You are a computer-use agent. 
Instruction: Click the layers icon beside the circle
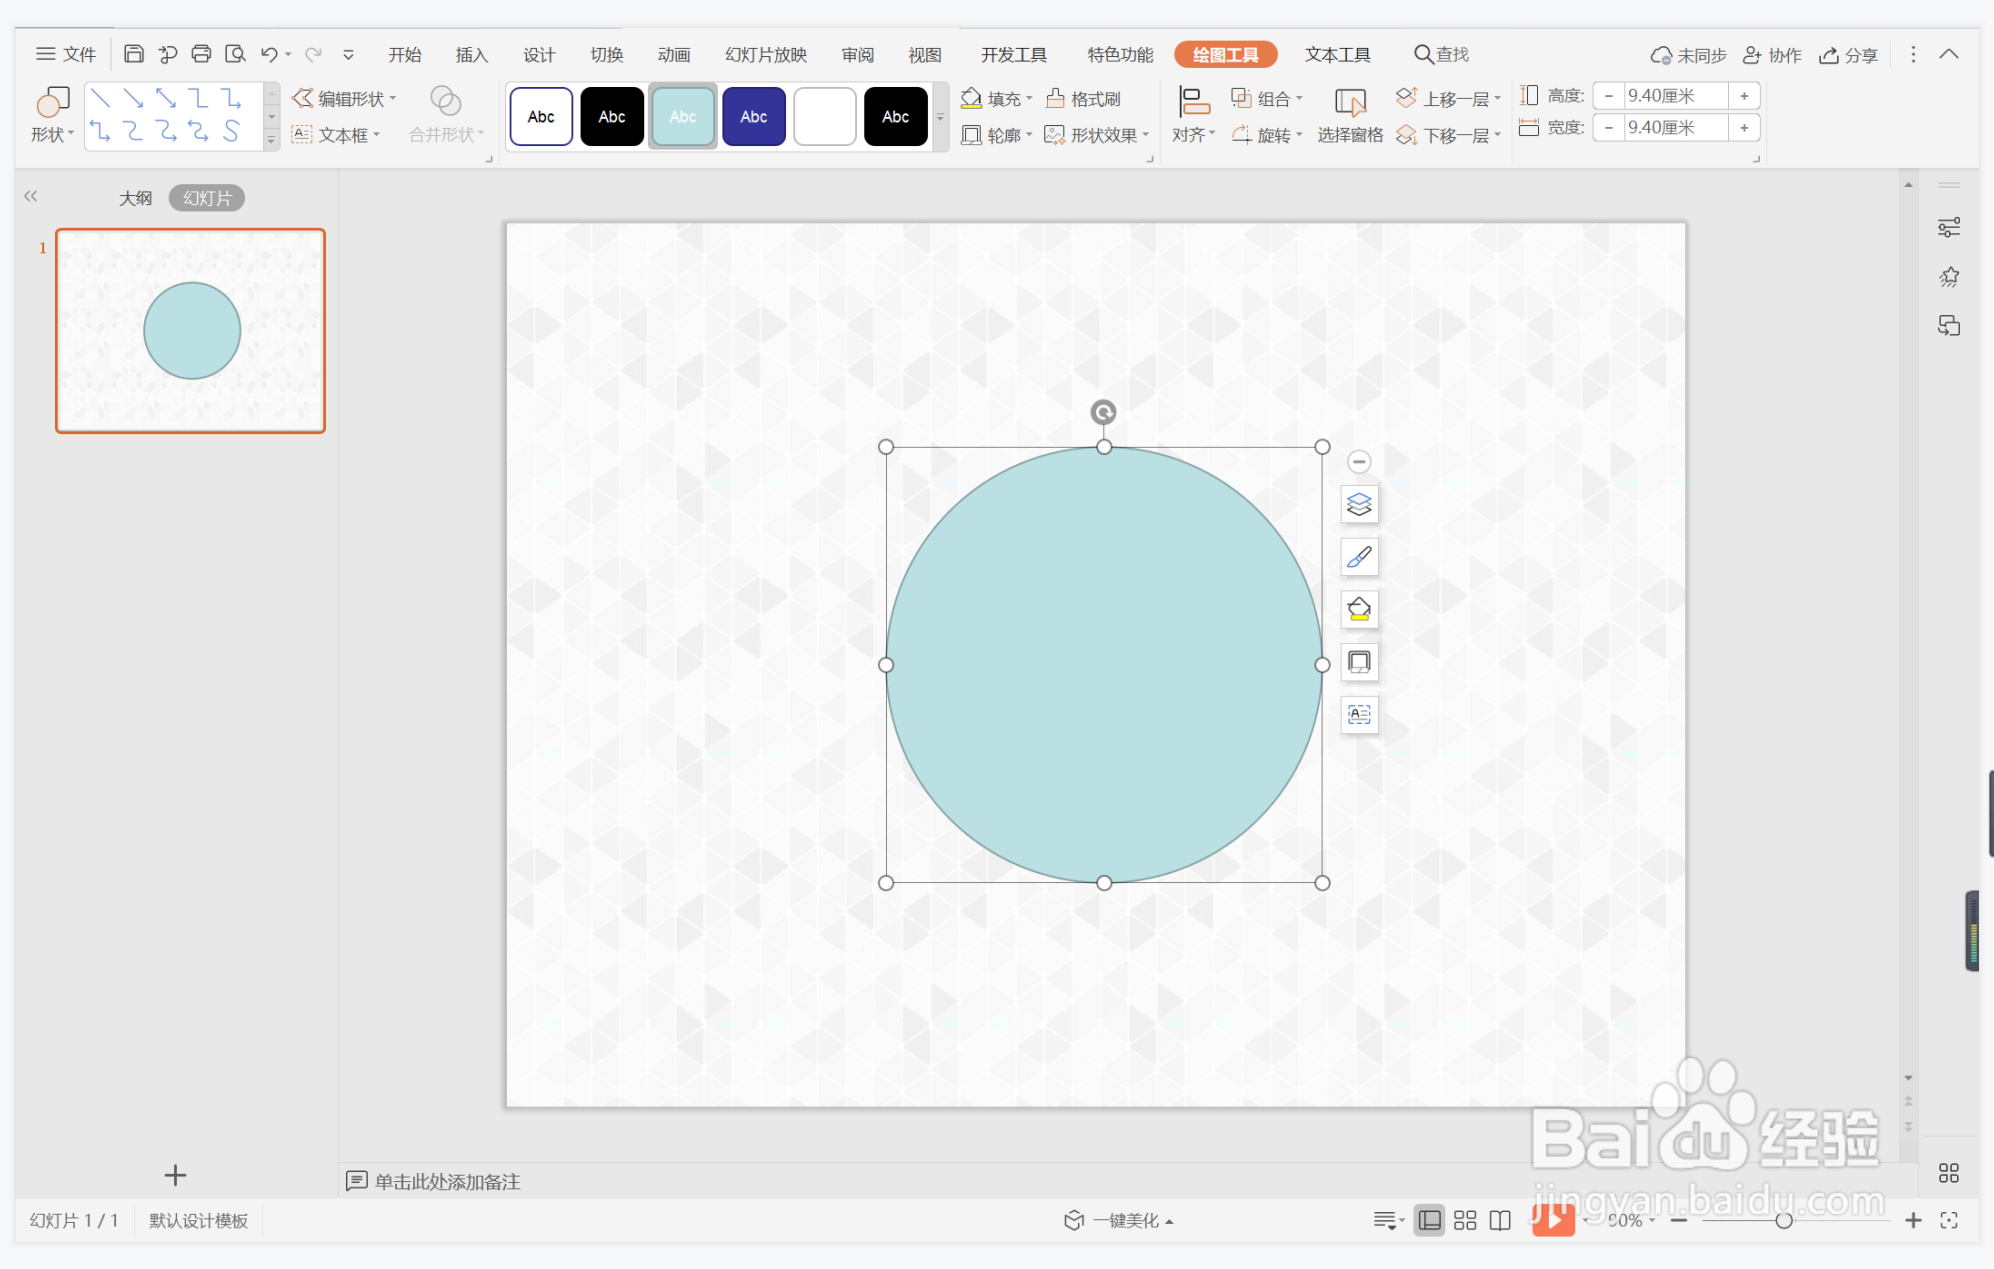pos(1359,504)
